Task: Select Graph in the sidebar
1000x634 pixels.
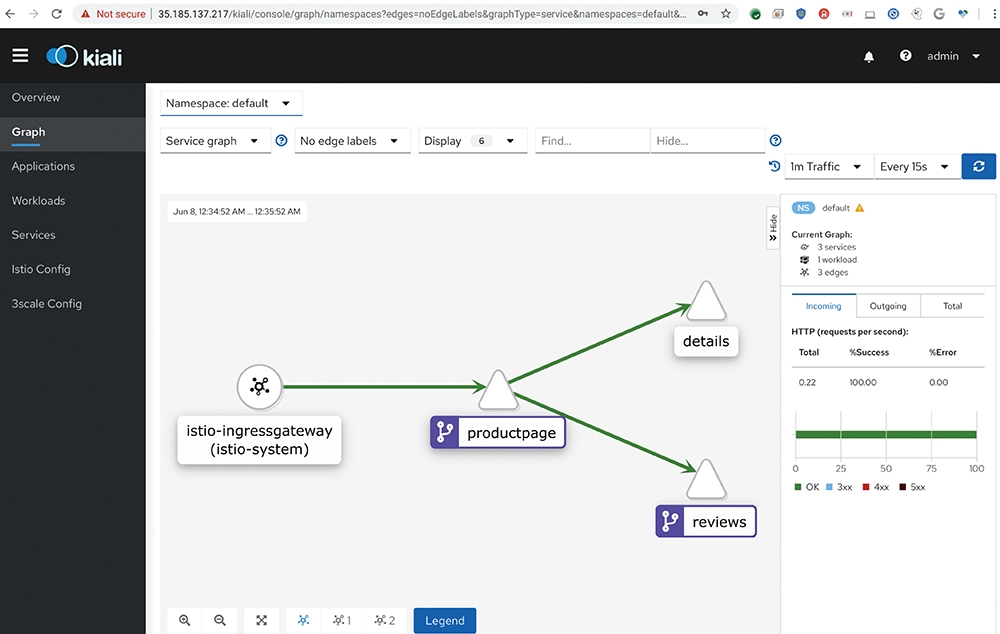Action: click(29, 132)
